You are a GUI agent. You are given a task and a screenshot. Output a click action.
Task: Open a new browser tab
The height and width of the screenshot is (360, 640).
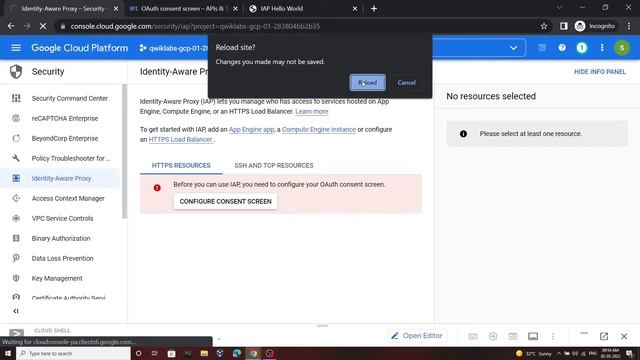tap(373, 9)
